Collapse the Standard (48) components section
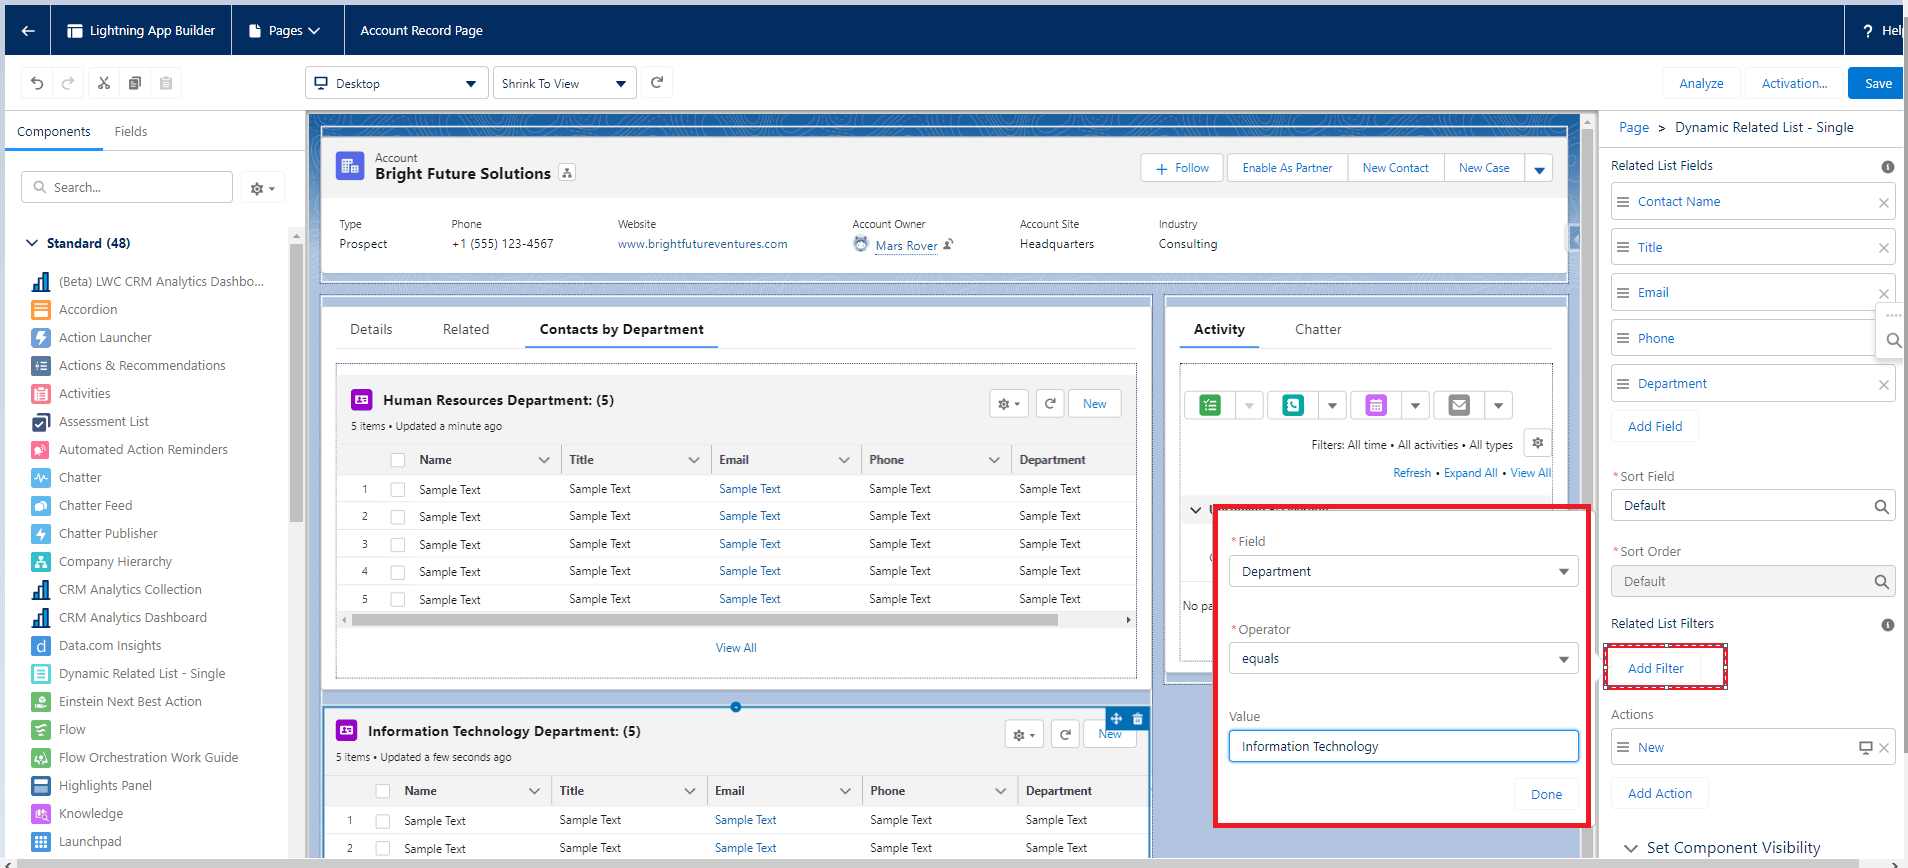This screenshot has width=1908, height=868. 32,243
